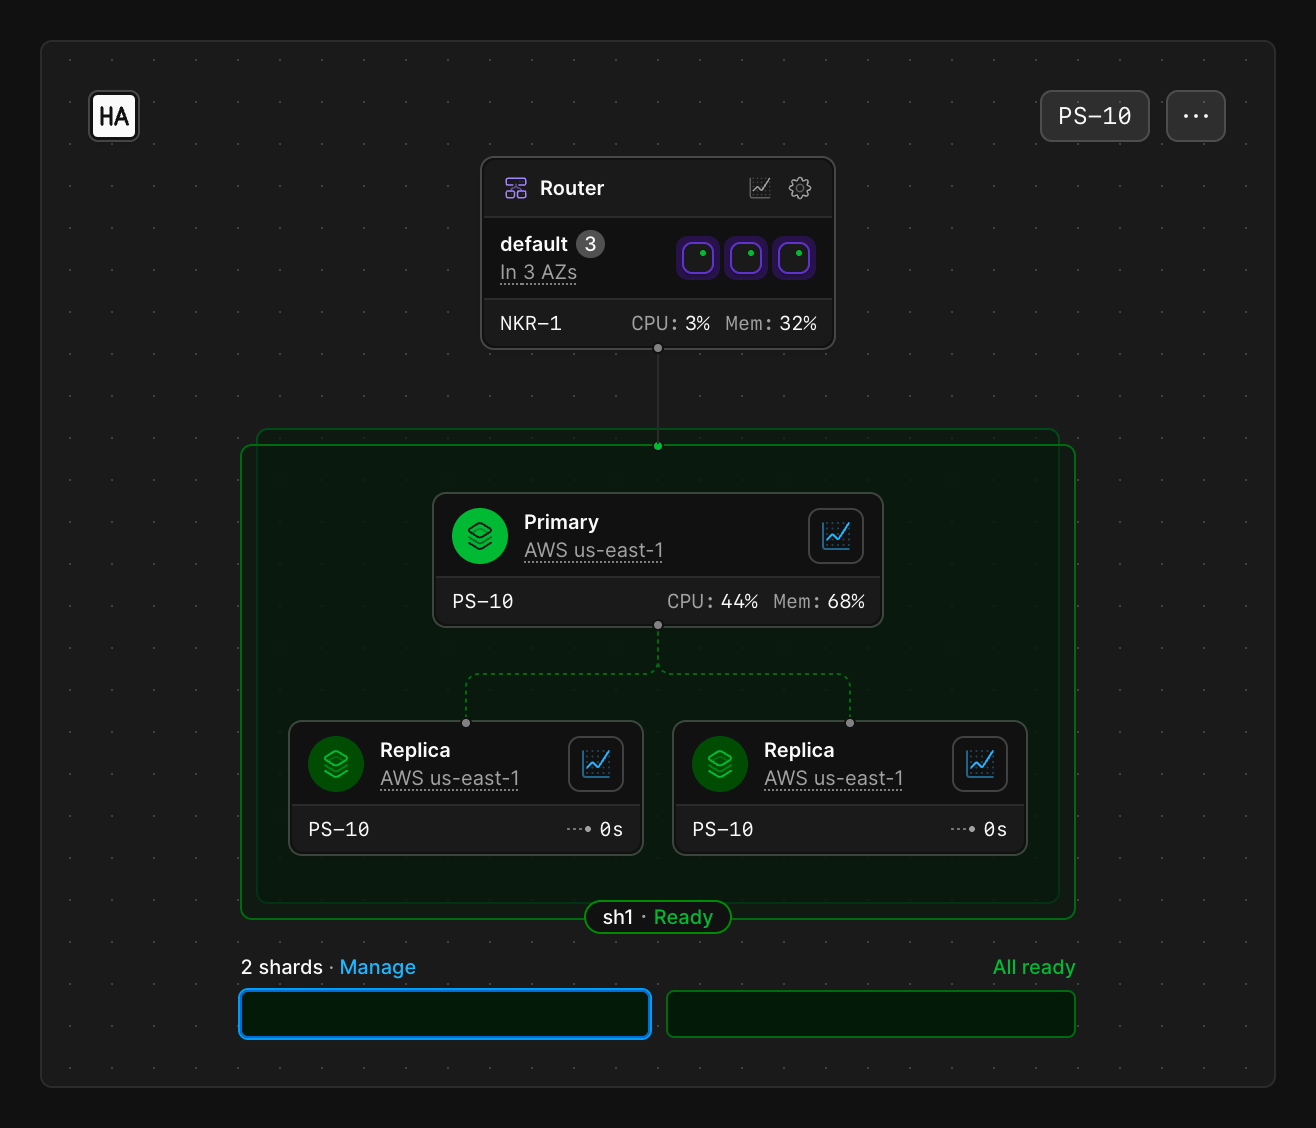1316x1128 pixels.
Task: Click right Replica AWS us-east-1 region link
Action: pos(834,778)
